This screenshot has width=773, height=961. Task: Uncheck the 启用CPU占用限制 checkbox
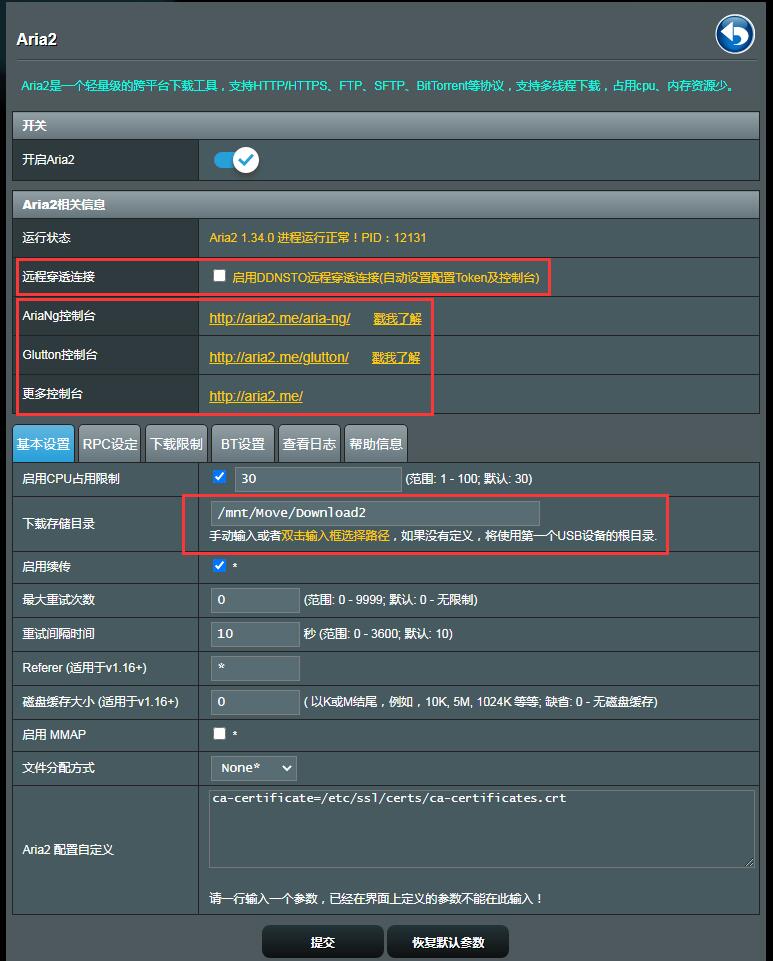click(219, 477)
